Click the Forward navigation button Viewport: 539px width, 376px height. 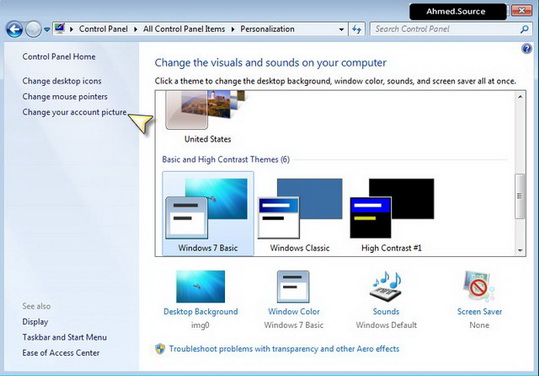pos(33,30)
